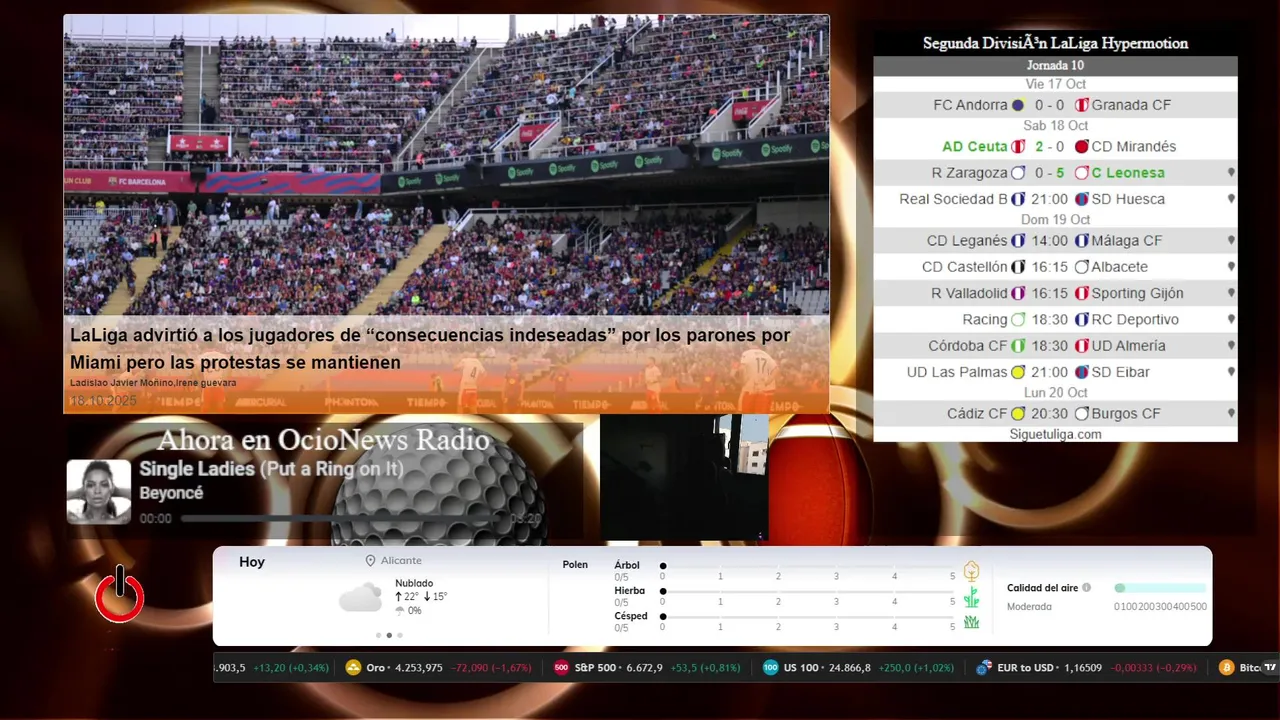Click the 'Calidad del aire' label

click(x=1042, y=588)
